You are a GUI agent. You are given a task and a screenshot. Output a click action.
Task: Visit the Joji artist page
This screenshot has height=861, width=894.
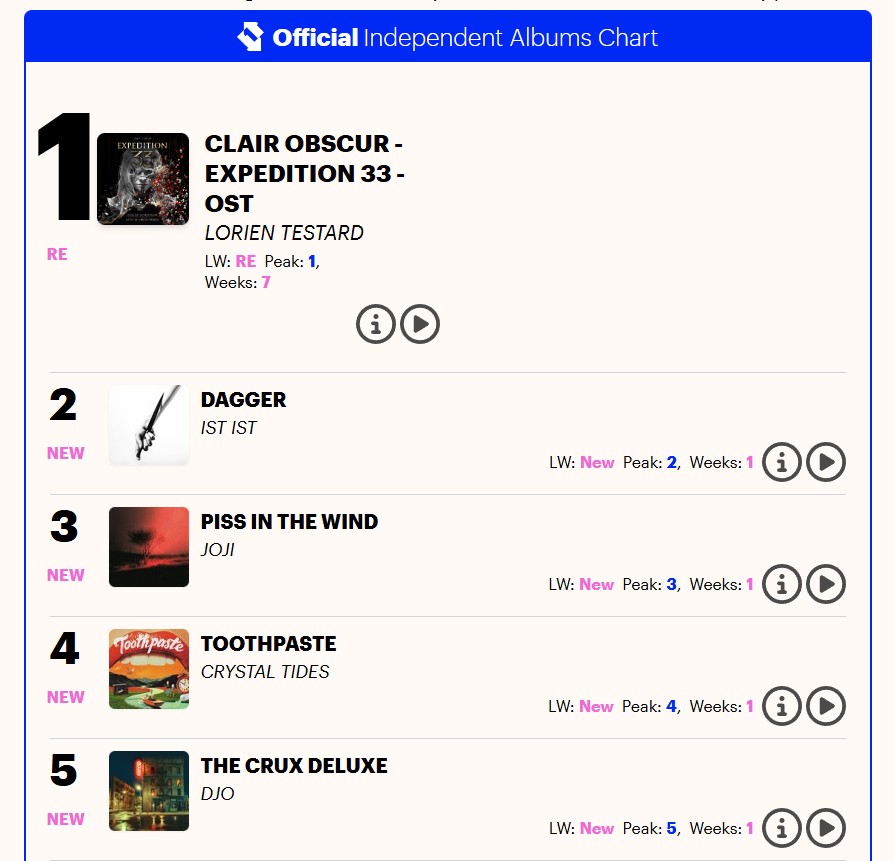(x=218, y=550)
